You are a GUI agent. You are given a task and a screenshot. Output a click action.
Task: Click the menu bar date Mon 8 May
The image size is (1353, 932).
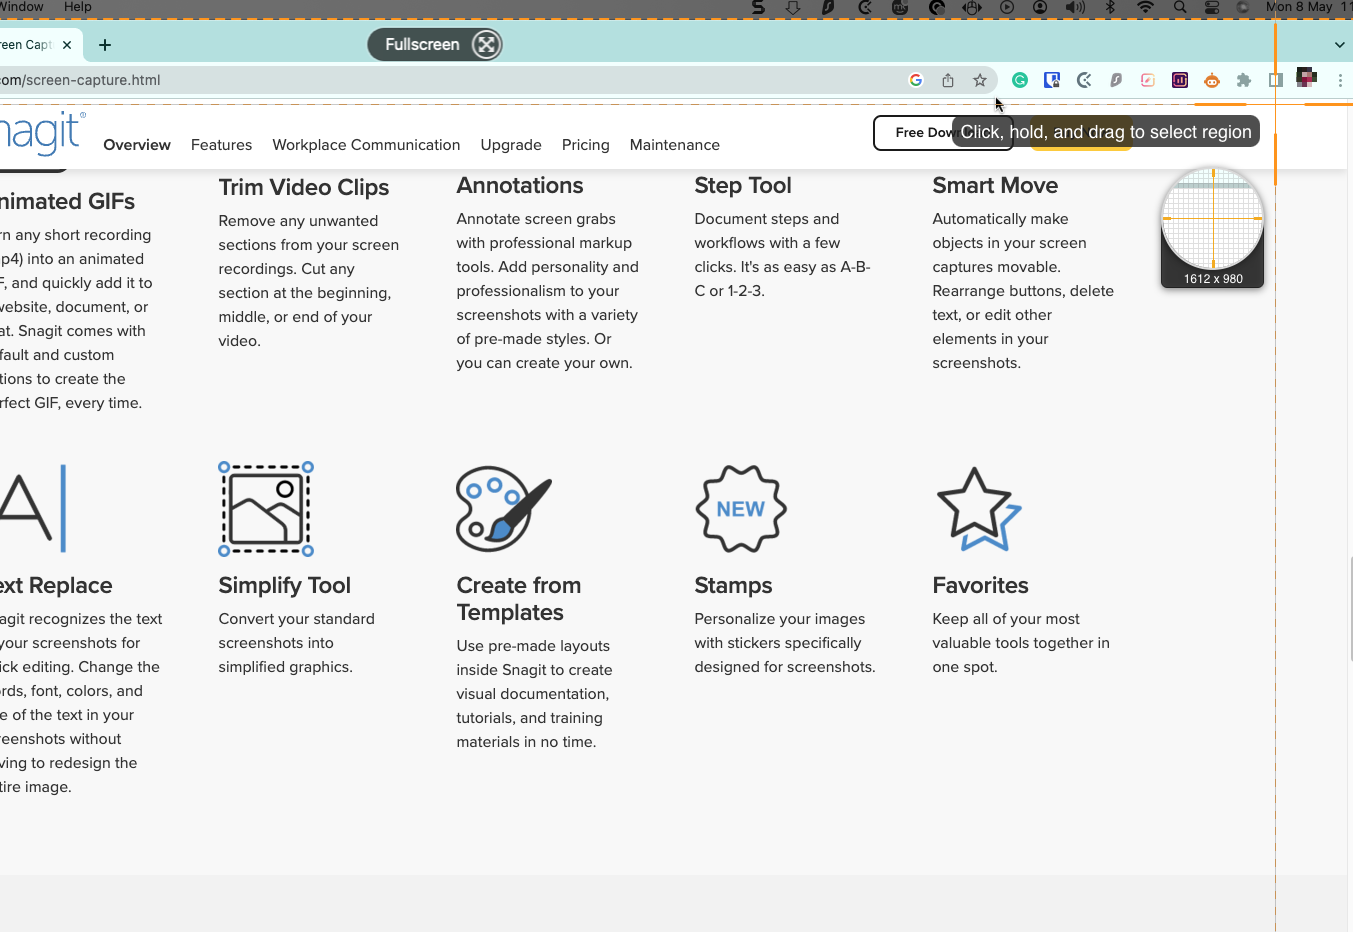tap(1299, 7)
